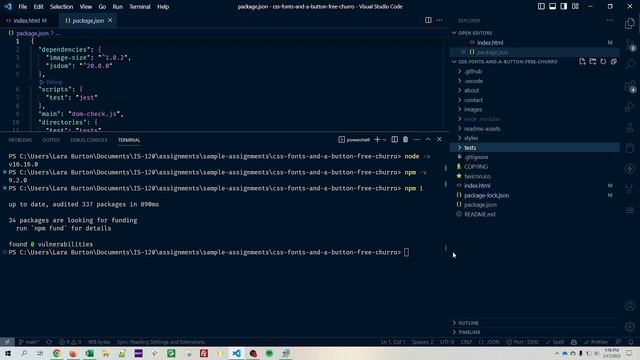Open the Source Control view
This screenshot has width=640, height=360.
pyautogui.click(x=630, y=44)
